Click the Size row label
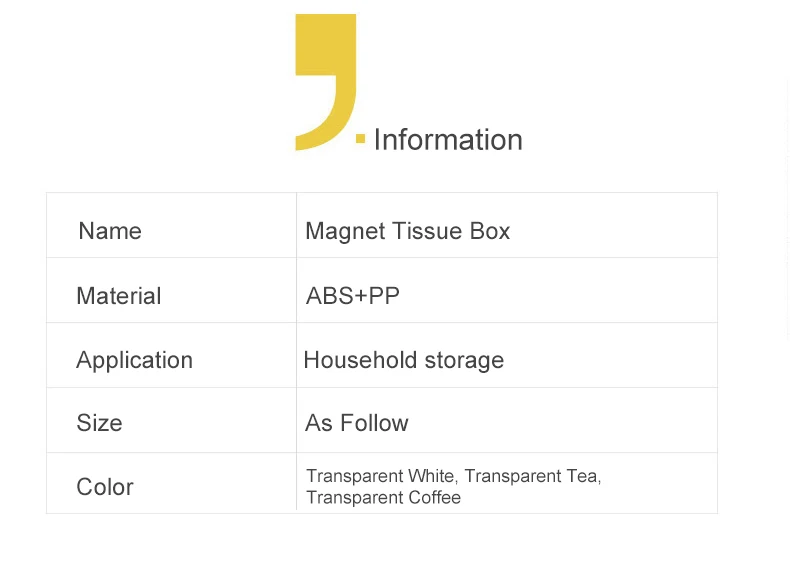This screenshot has height=561, width=790. (x=99, y=423)
